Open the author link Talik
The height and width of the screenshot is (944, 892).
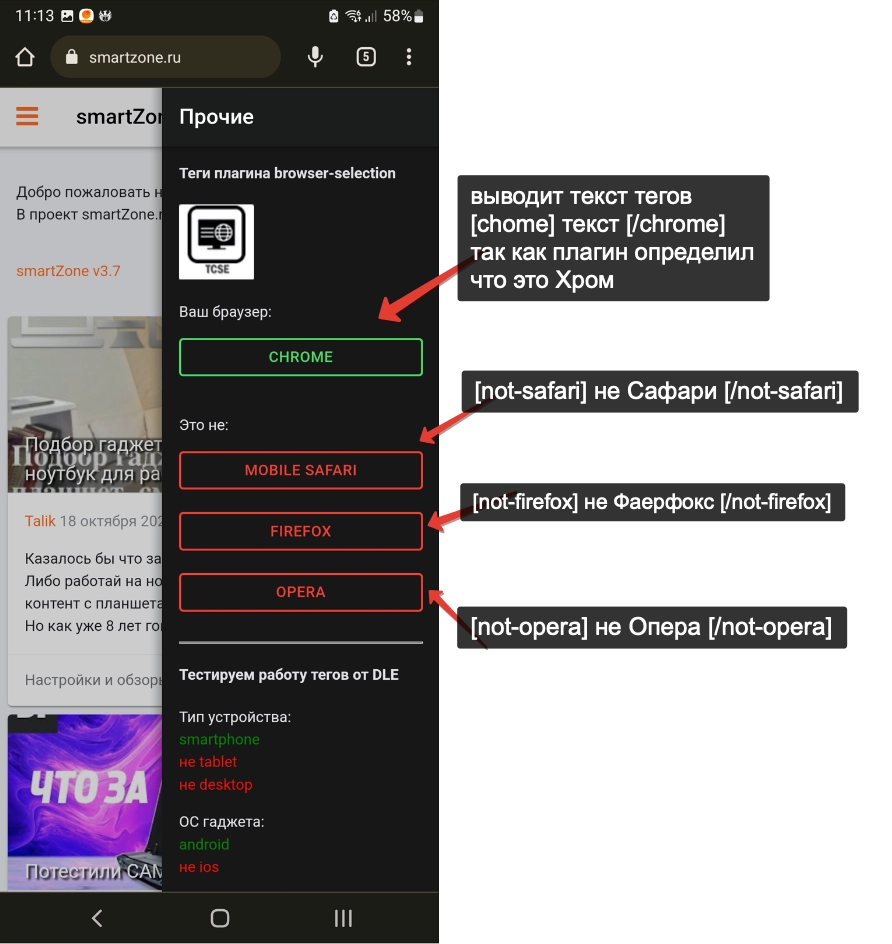pyautogui.click(x=40, y=521)
